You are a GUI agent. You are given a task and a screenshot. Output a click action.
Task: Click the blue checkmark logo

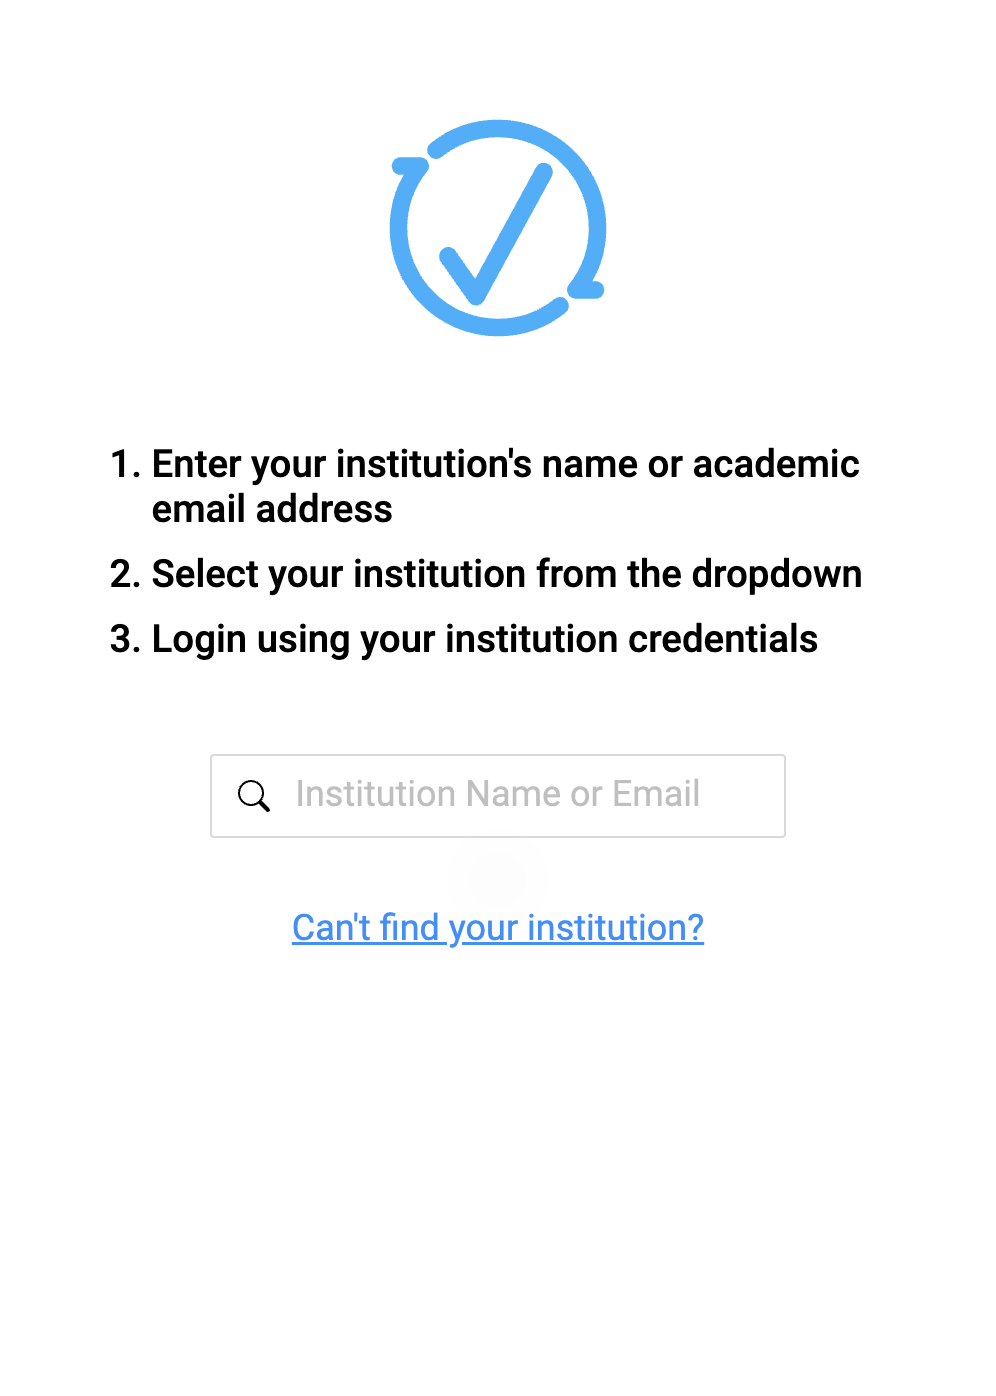[x=498, y=228]
